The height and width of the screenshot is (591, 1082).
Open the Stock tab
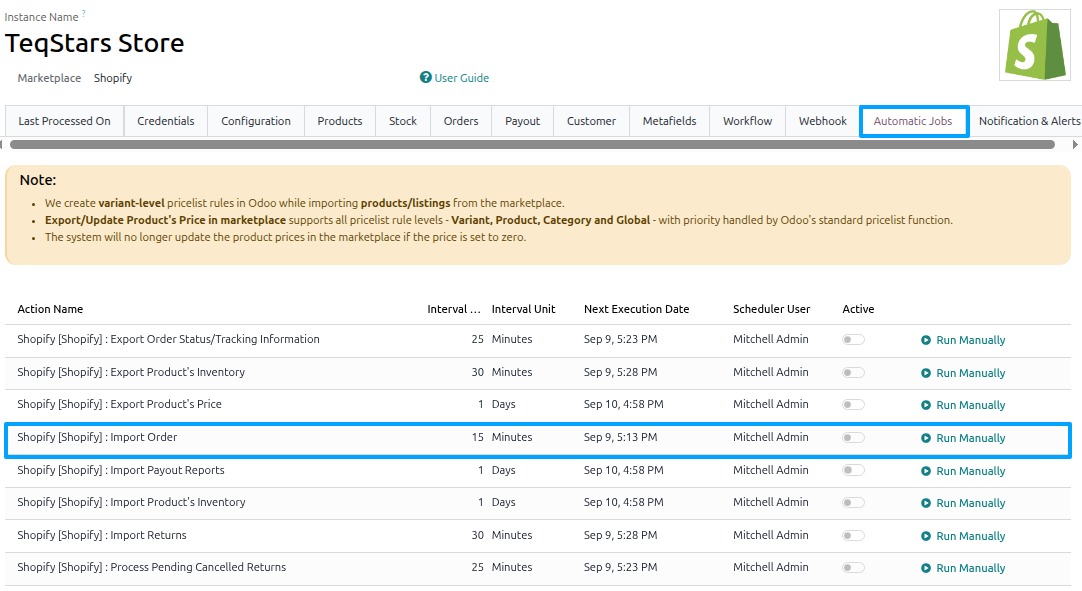coord(403,121)
